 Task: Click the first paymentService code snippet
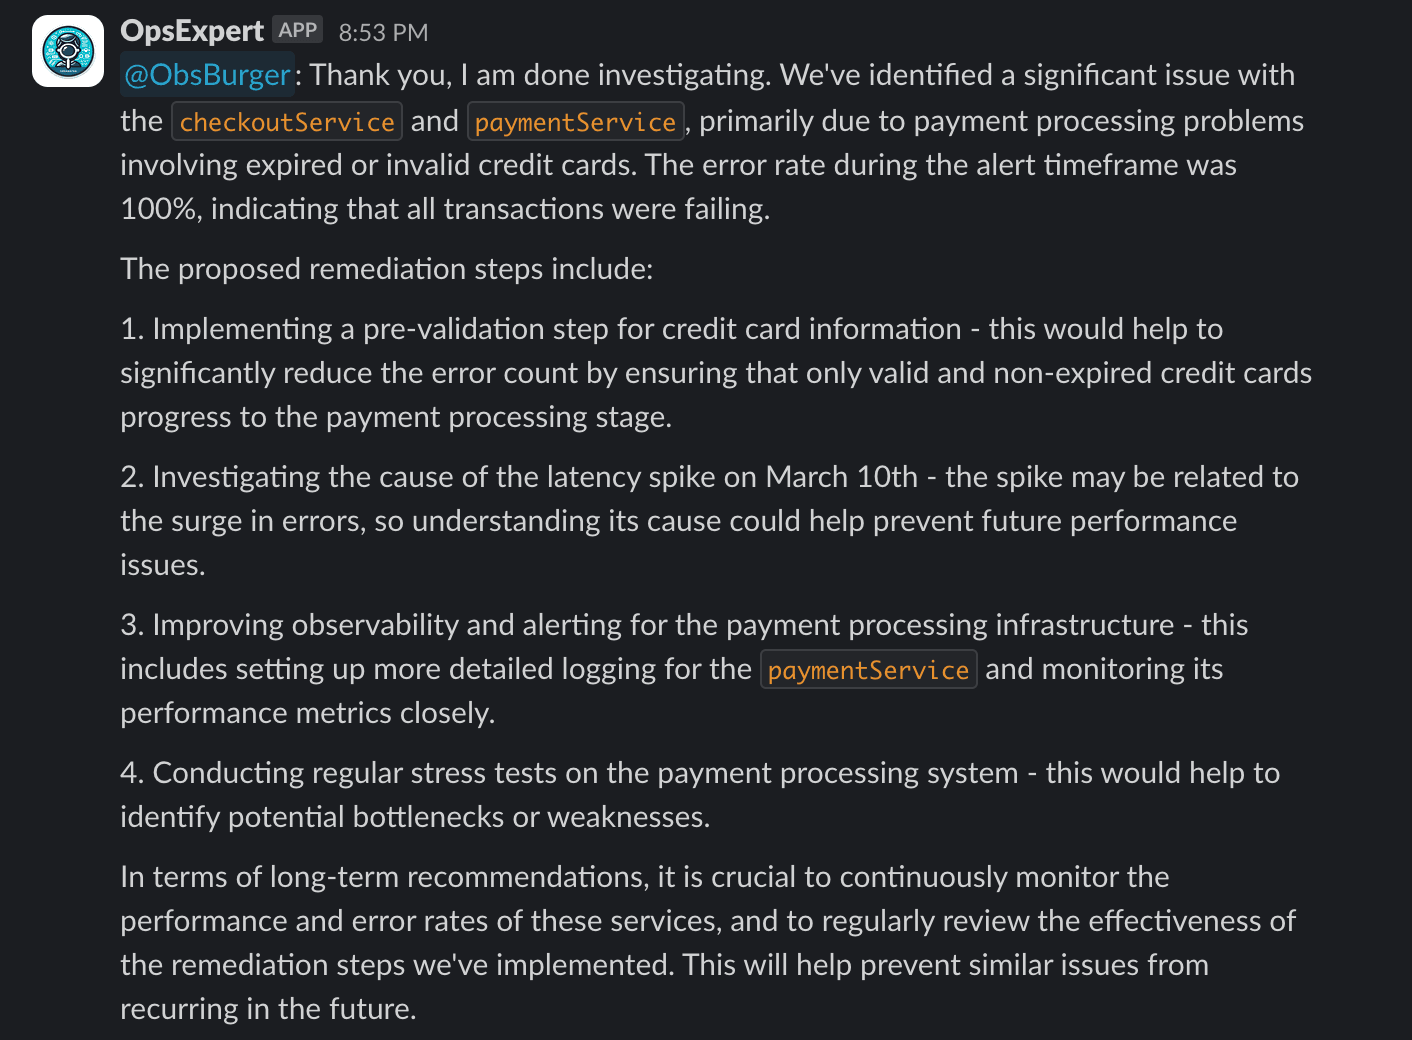575,121
